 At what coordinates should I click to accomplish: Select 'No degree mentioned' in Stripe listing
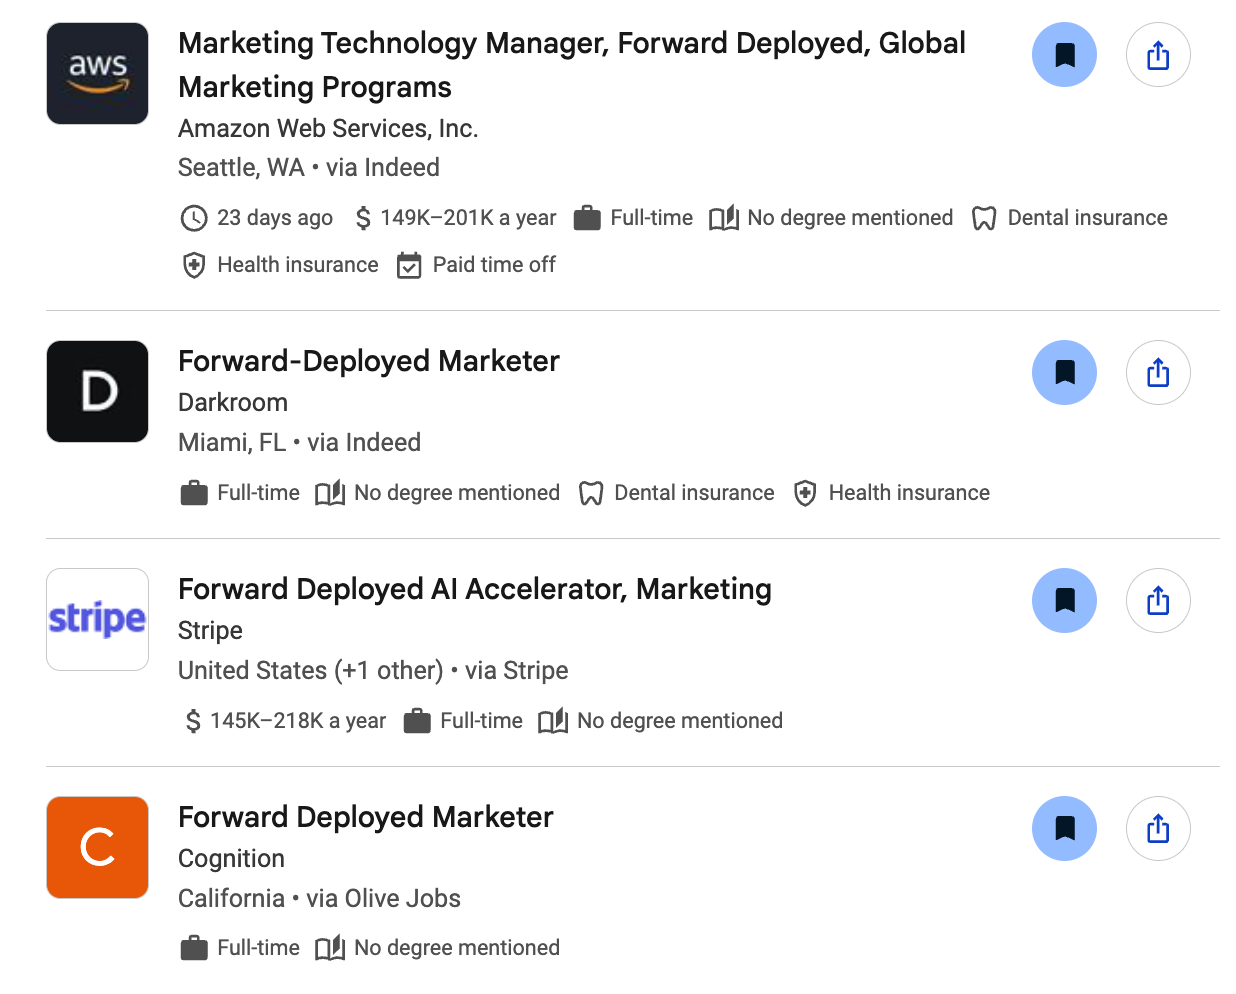[x=680, y=721]
